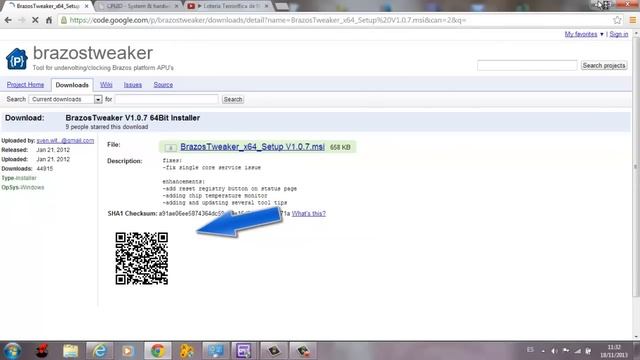Show hidden tray icons arrow
This screenshot has height=360, width=640.
coord(543,351)
